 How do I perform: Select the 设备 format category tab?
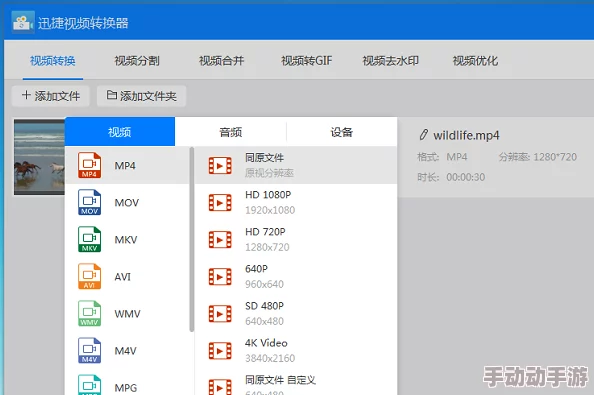(342, 132)
